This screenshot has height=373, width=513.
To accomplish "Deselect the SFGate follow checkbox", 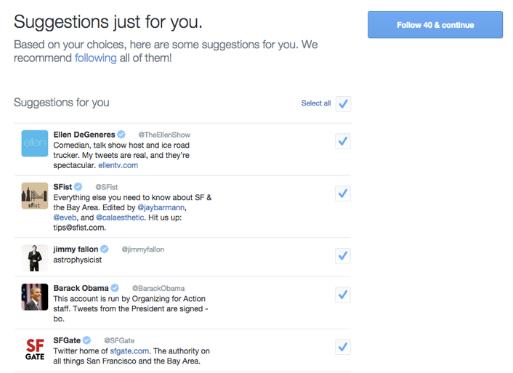I will [x=343, y=347].
